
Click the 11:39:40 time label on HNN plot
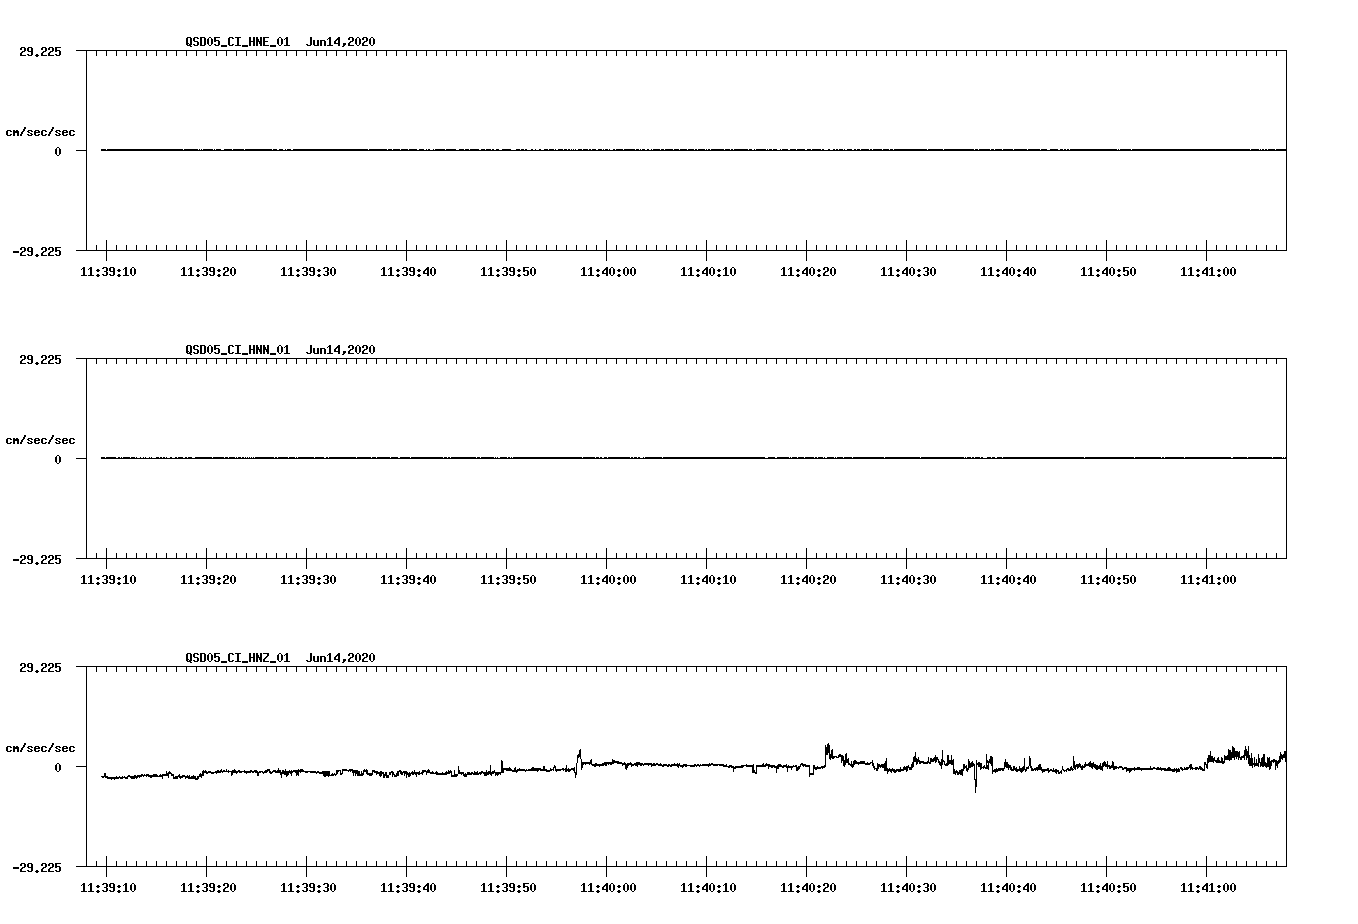click(408, 579)
